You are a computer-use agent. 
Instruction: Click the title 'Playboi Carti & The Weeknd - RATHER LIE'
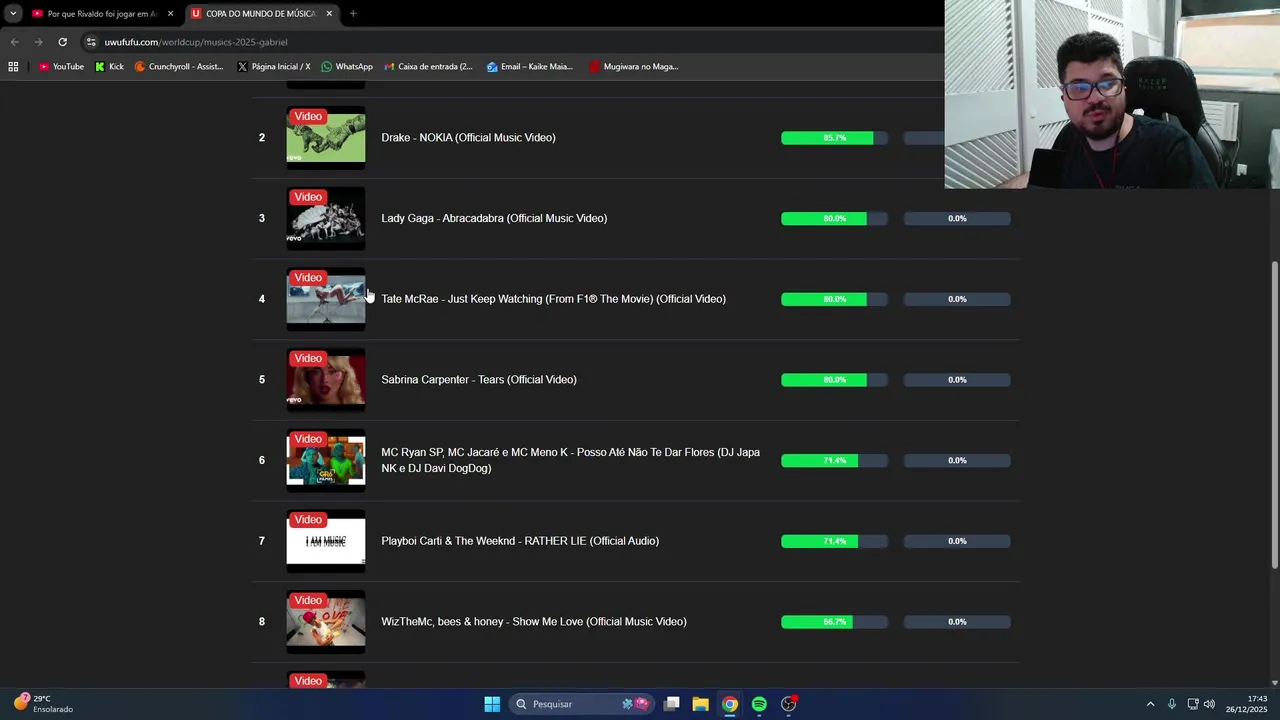click(x=520, y=541)
